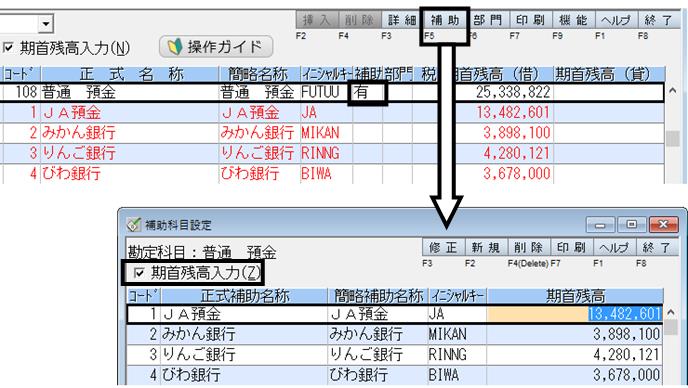Open ヘルプ (F1) in 補助科目設定 window
Viewport: 688px width, 388px height.
click(x=614, y=248)
